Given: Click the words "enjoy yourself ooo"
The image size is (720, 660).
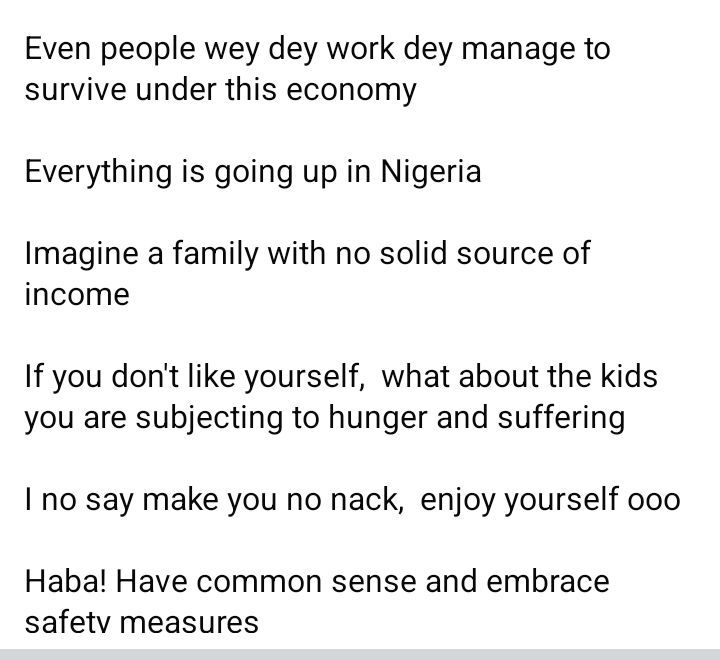Looking at the screenshot, I should pyautogui.click(x=550, y=499).
